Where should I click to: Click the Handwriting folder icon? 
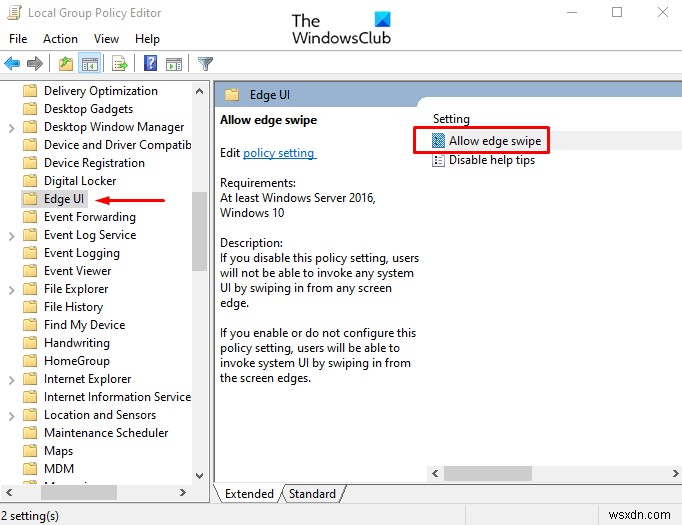coord(30,343)
